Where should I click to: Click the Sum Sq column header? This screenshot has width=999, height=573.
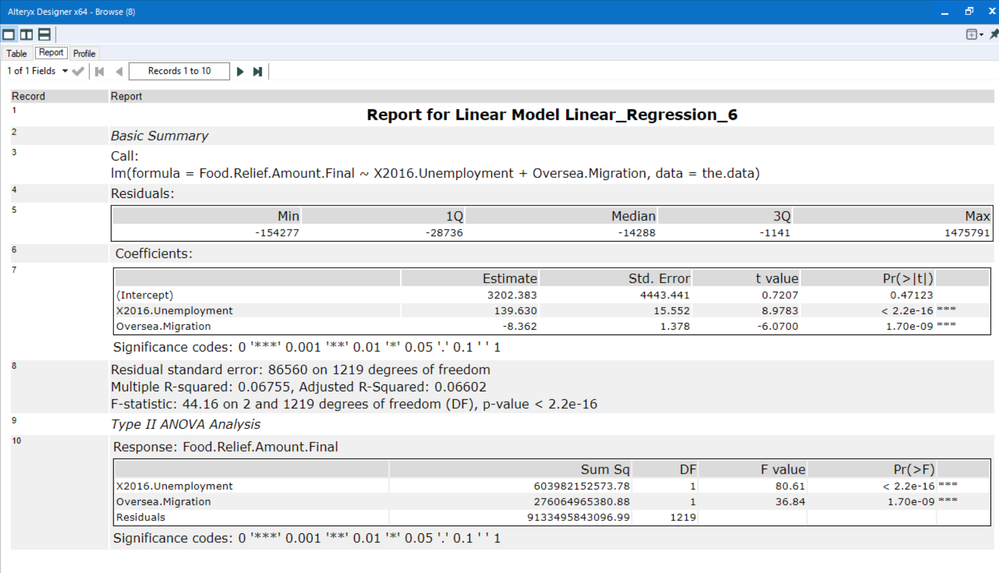point(605,470)
